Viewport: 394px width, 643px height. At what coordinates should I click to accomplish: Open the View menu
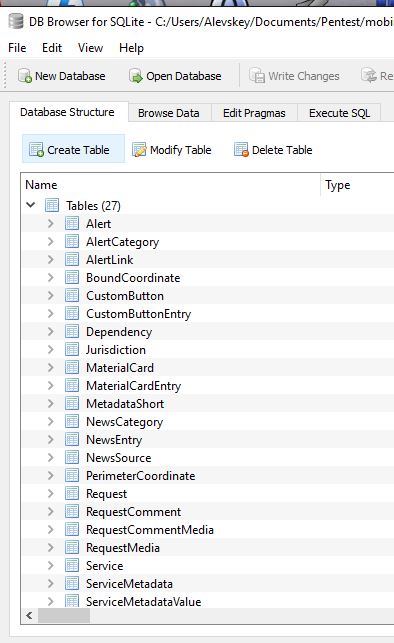pos(90,48)
